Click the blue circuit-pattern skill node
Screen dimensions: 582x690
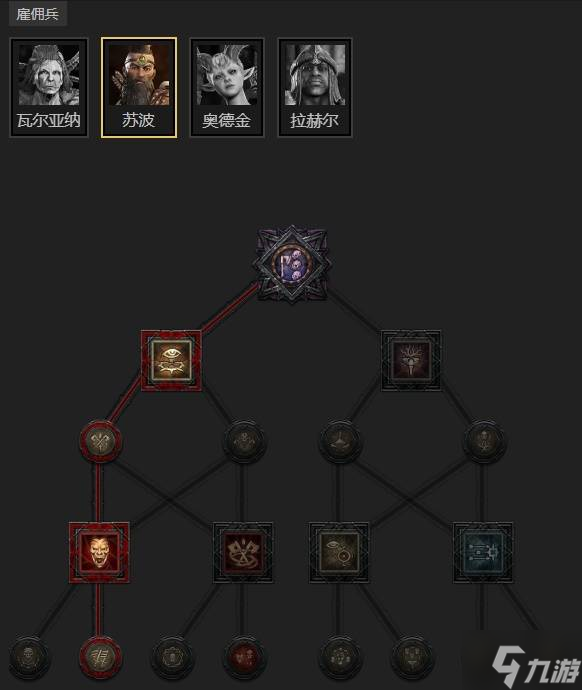(483, 552)
